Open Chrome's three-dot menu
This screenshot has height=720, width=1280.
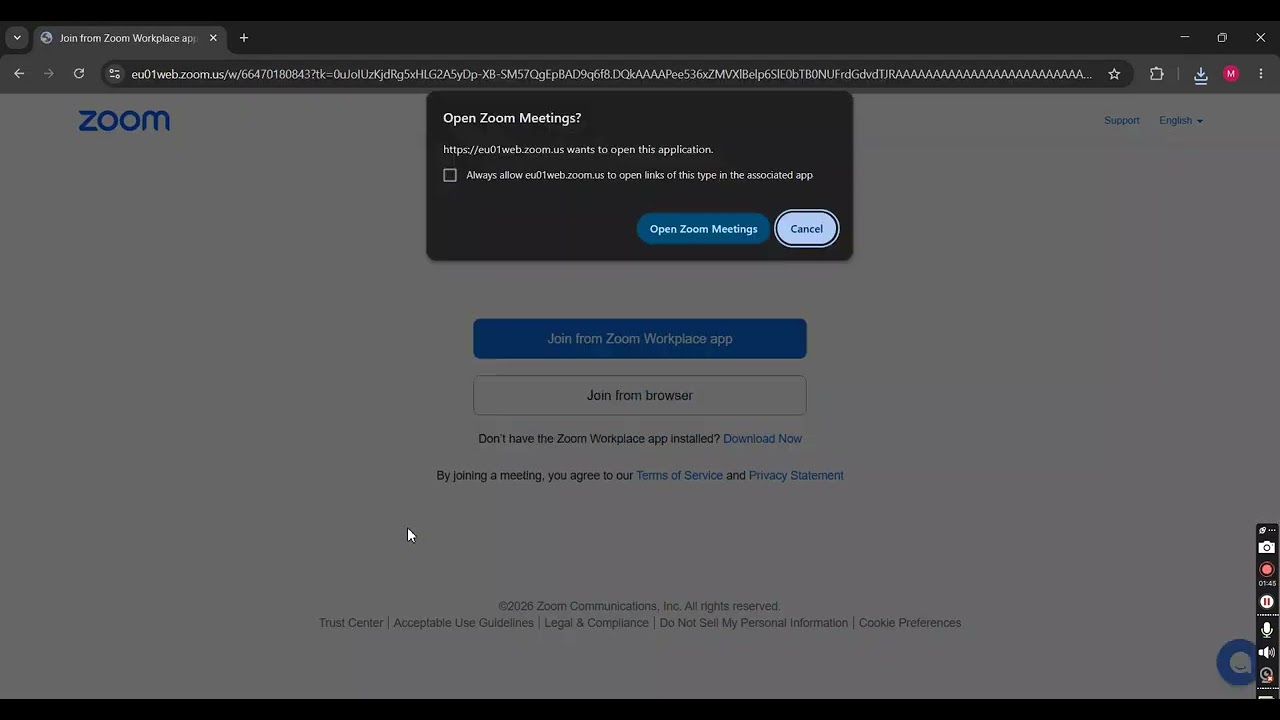[1261, 74]
